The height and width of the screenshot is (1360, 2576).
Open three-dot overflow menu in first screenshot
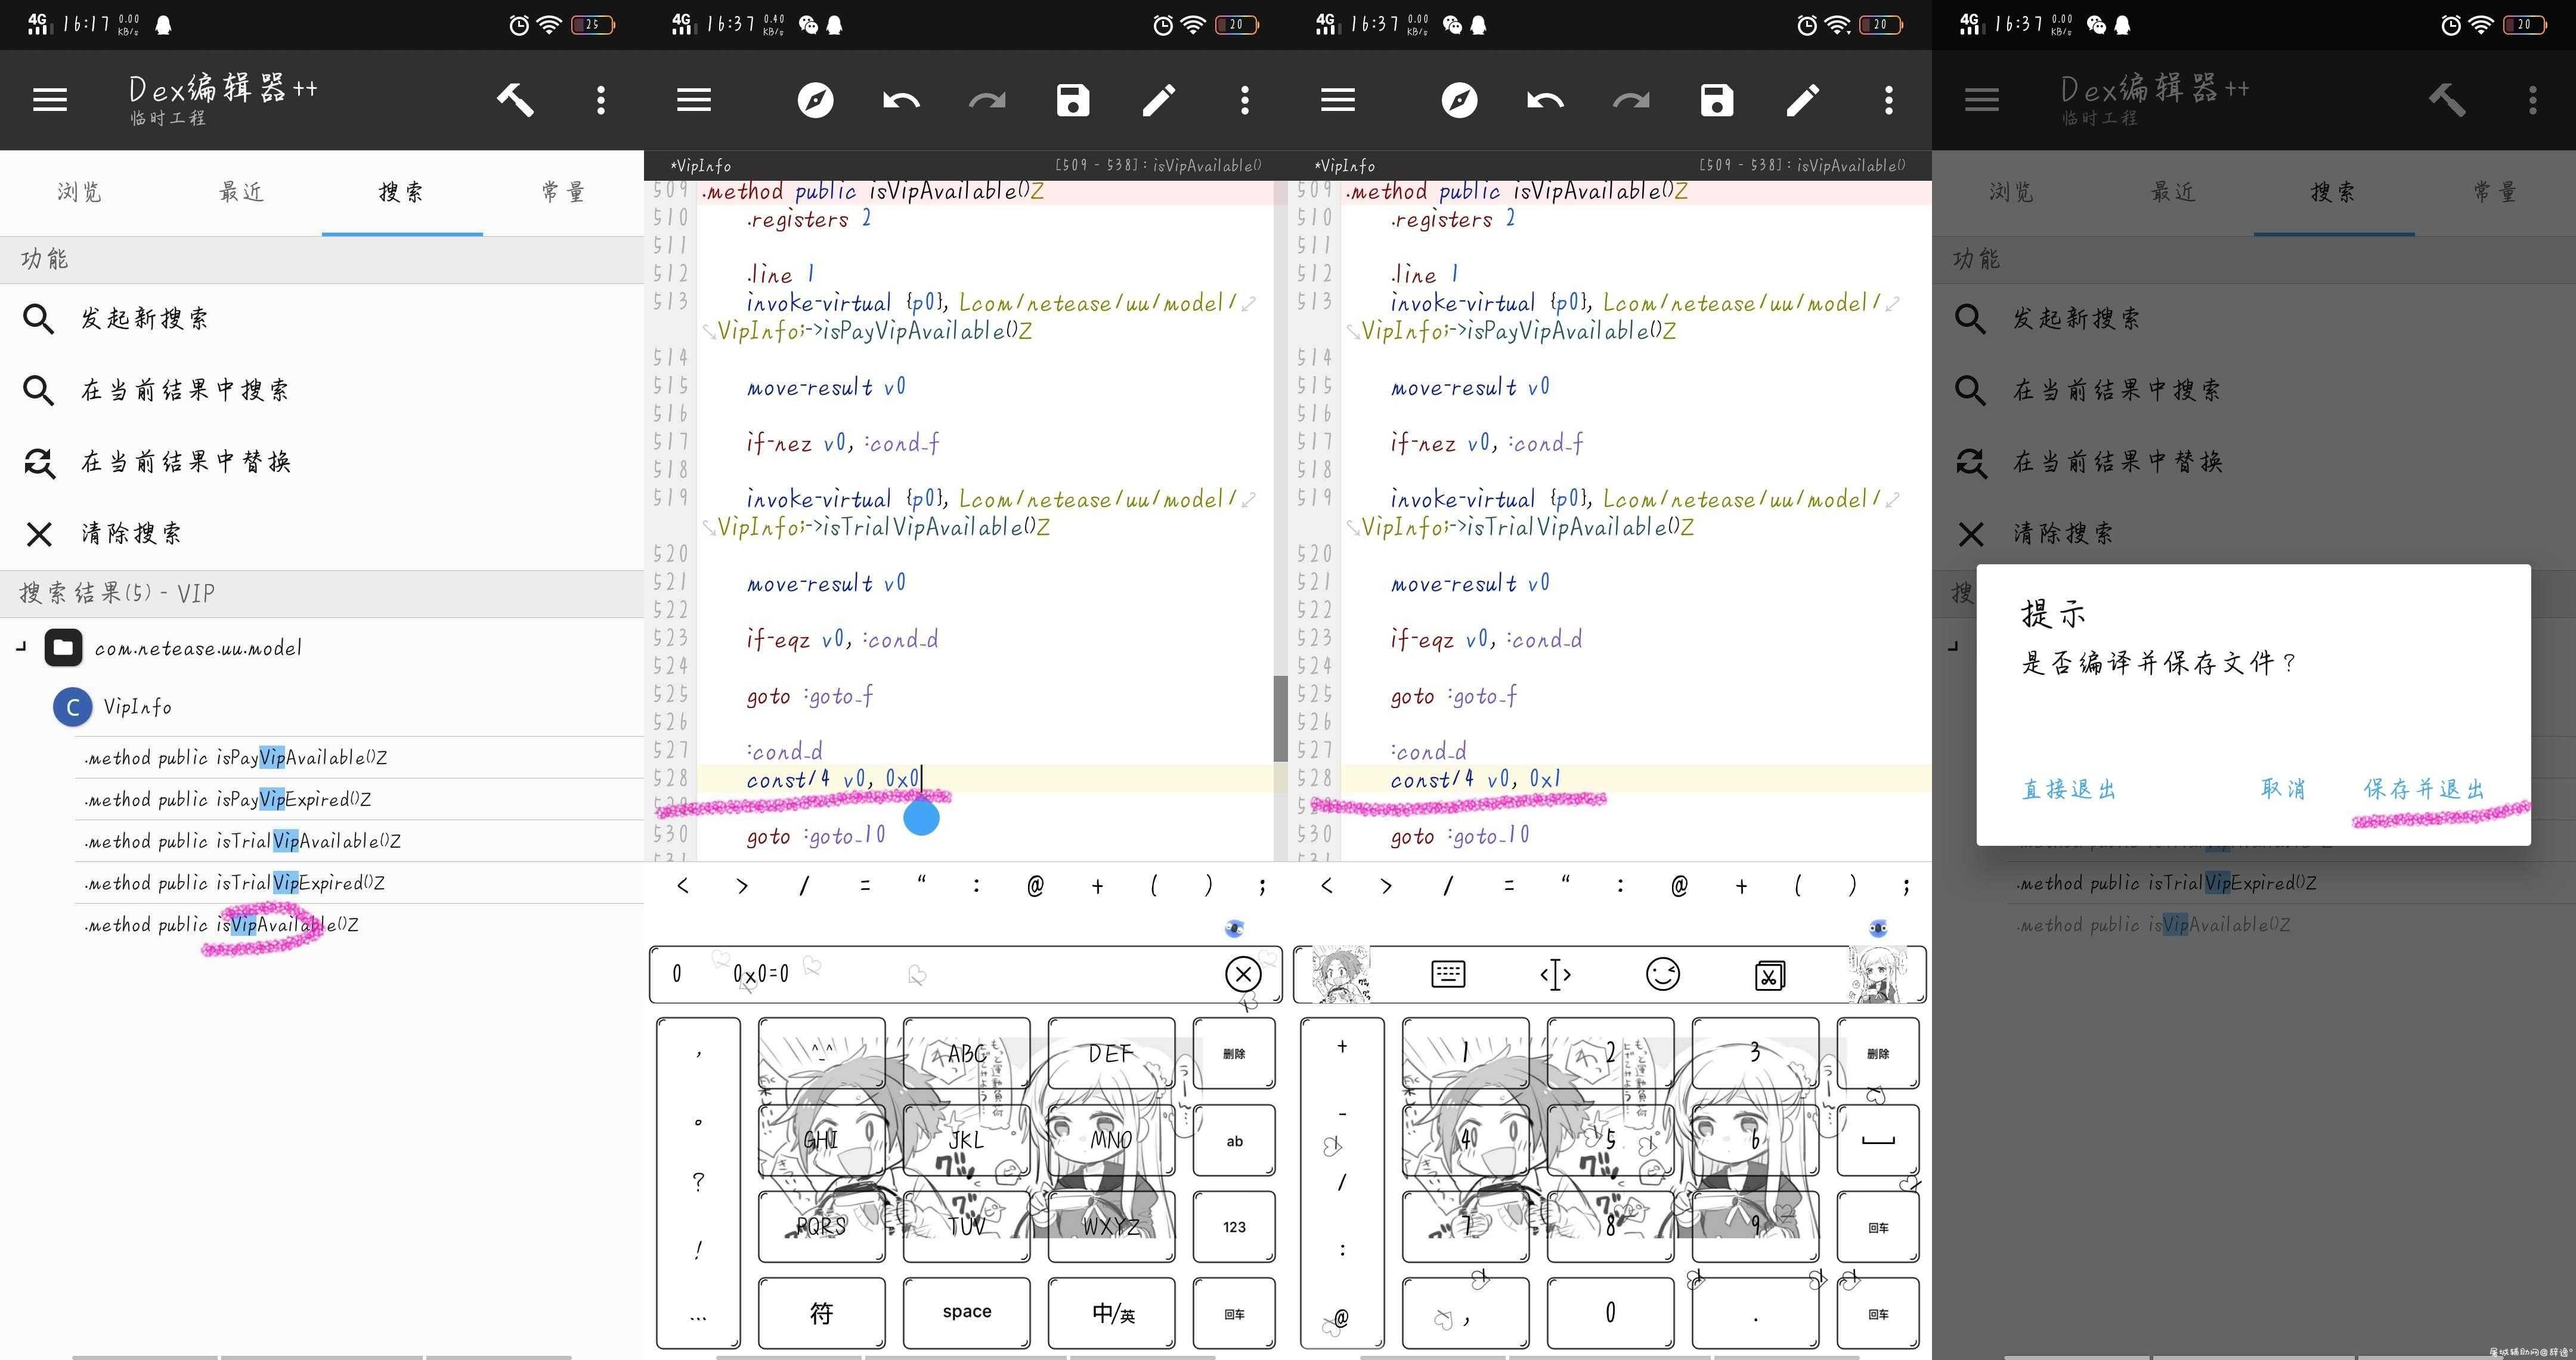[601, 100]
